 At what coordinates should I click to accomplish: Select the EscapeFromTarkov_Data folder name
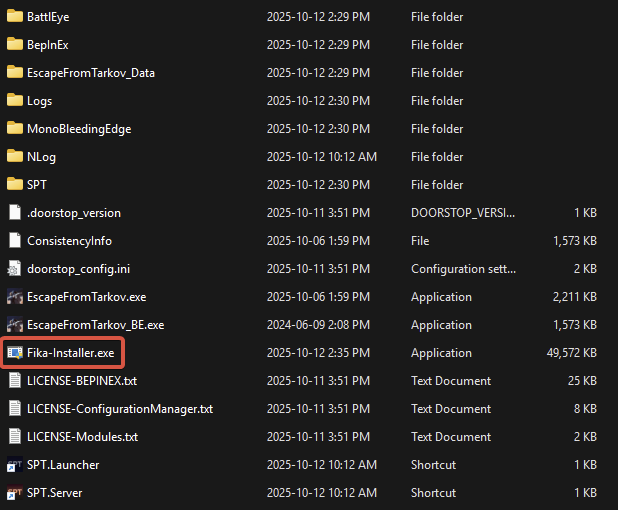coord(91,73)
